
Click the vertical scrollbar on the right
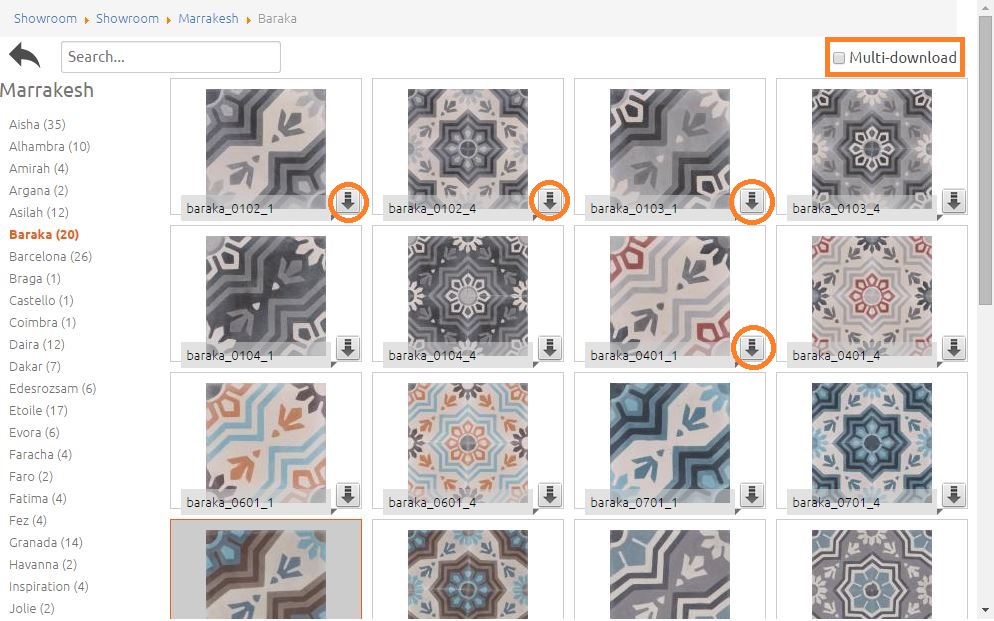click(986, 300)
